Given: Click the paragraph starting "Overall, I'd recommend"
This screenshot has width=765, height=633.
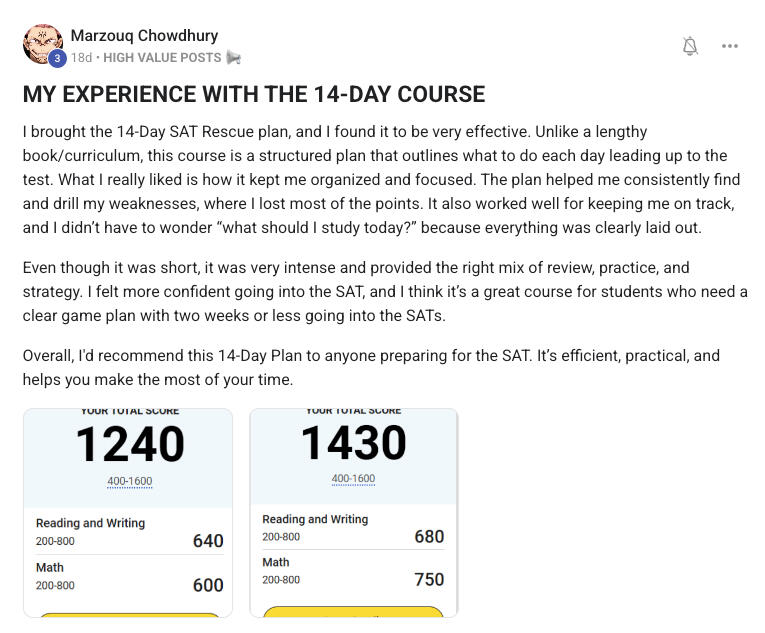Looking at the screenshot, I should pyautogui.click(x=371, y=367).
